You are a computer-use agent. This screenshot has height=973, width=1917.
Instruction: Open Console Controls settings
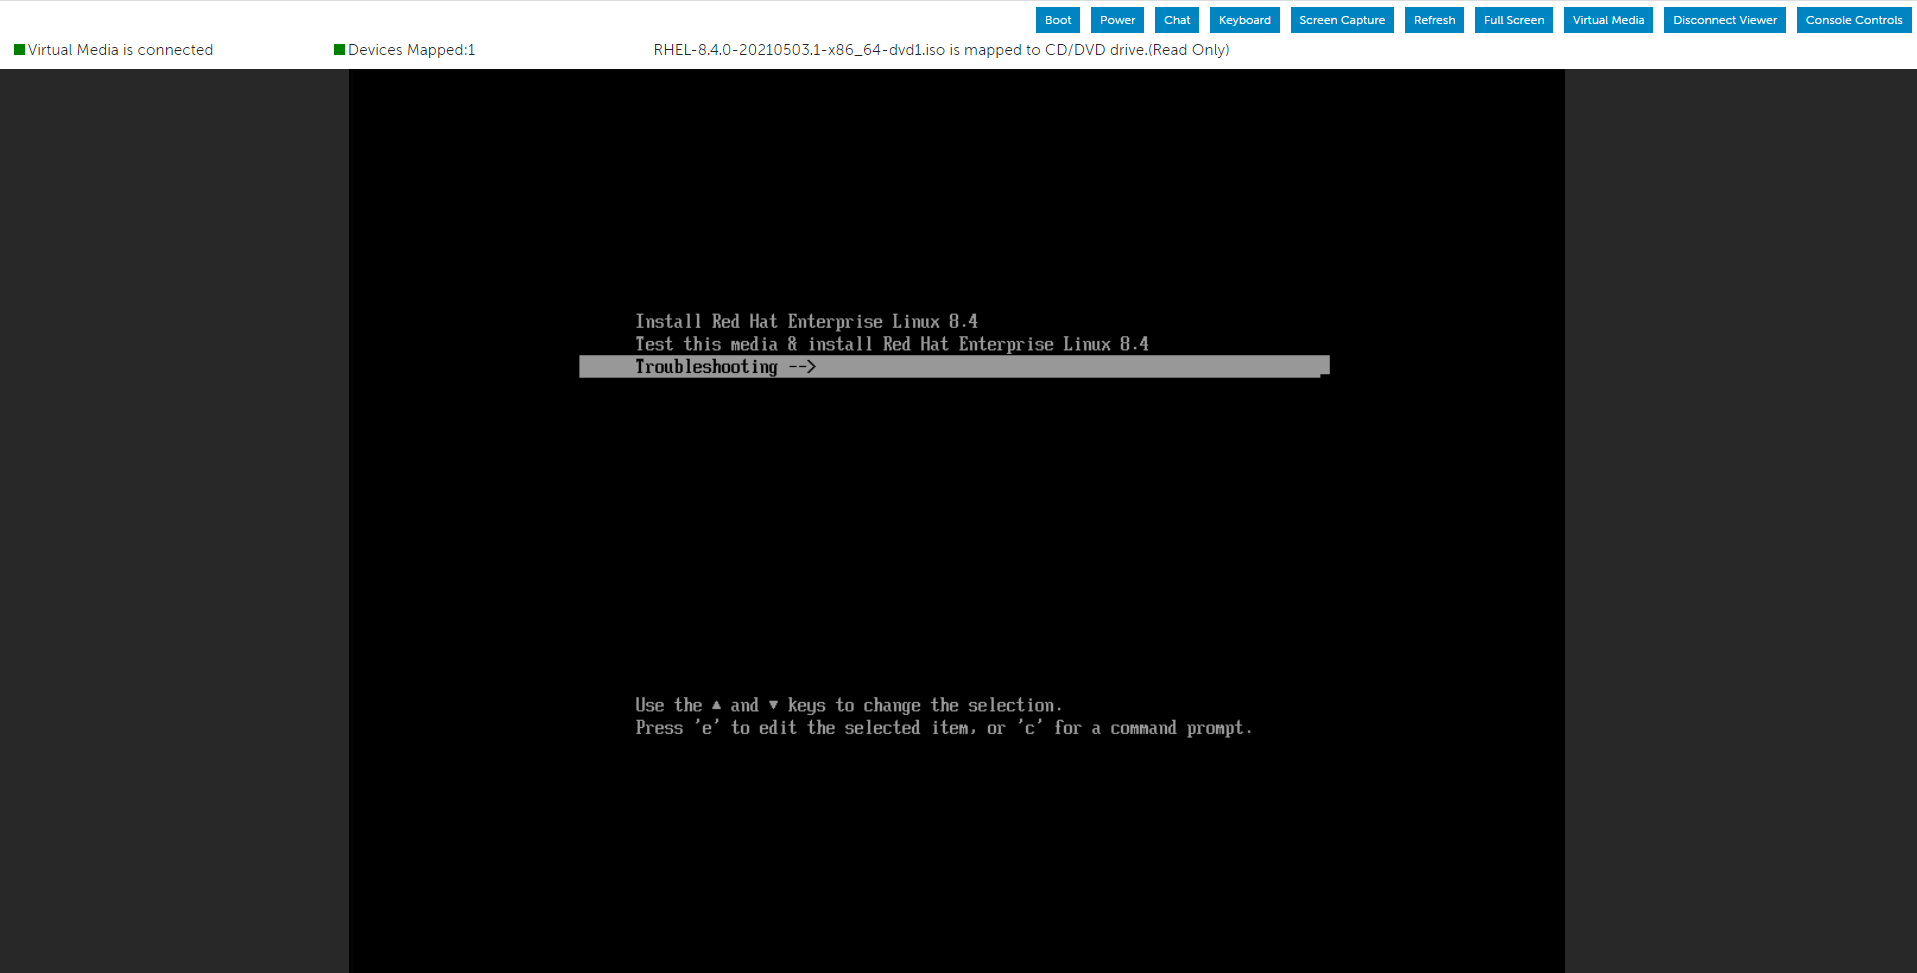tap(1853, 19)
